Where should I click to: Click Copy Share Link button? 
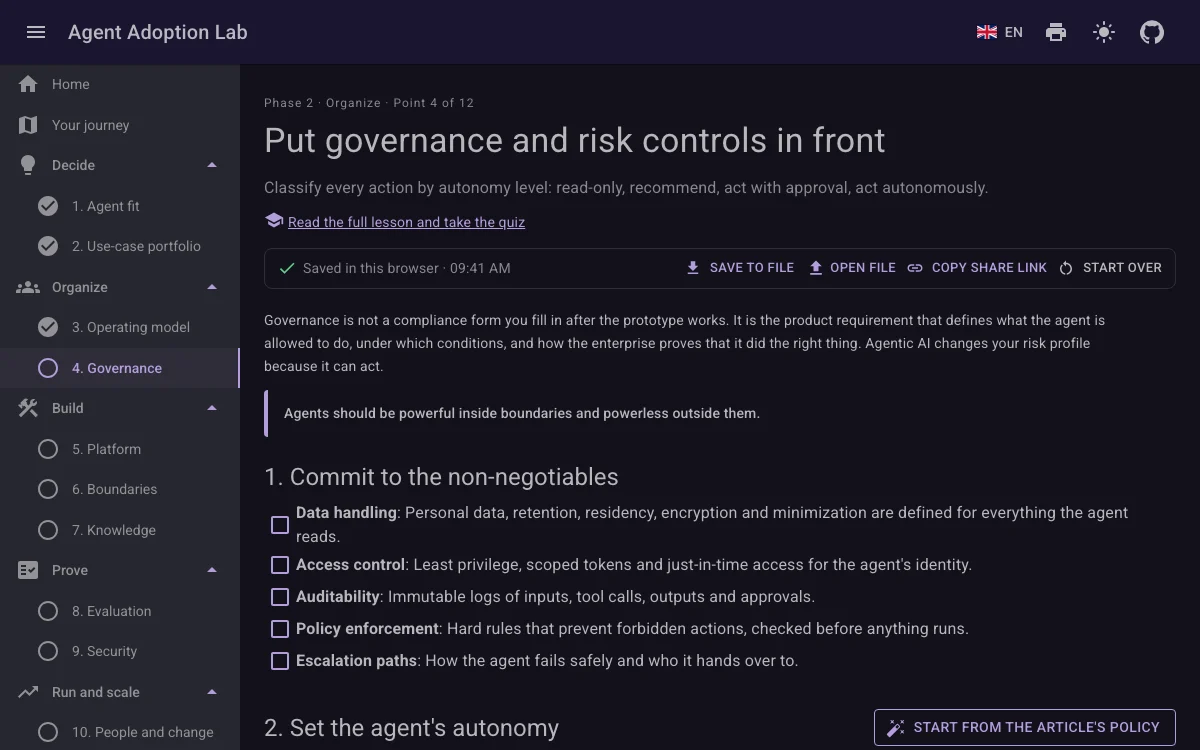[977, 268]
